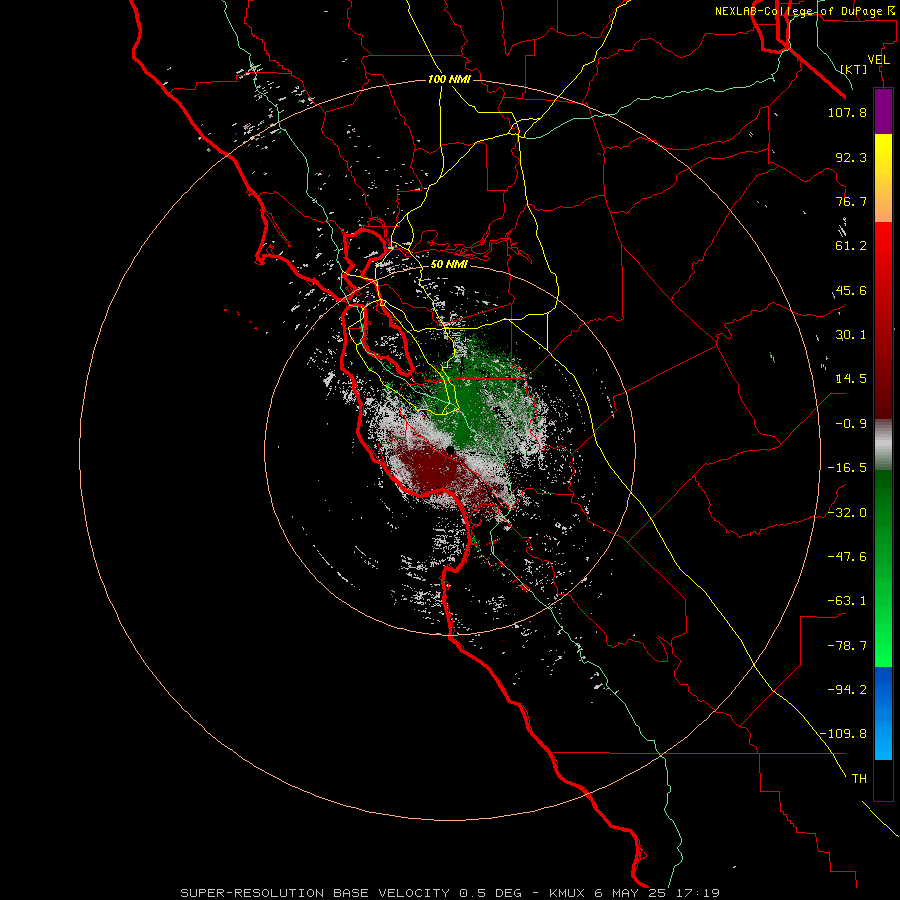Click the 50 NMI range ring label
900x900 pixels.
tap(449, 264)
